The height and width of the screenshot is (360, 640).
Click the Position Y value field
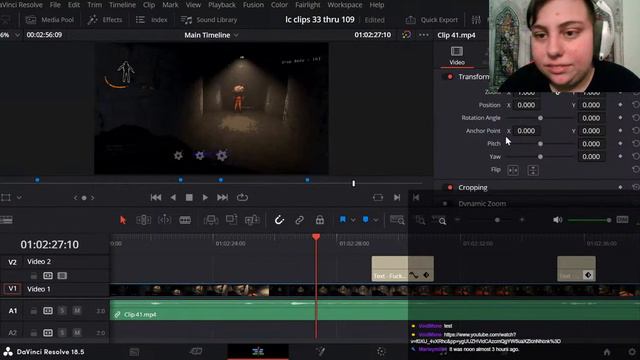(x=591, y=105)
